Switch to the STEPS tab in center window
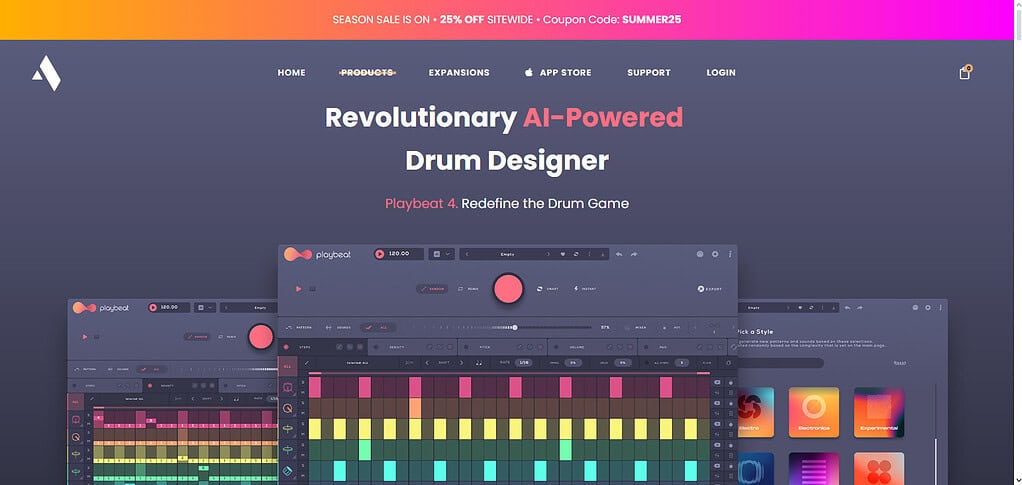 tap(323, 347)
